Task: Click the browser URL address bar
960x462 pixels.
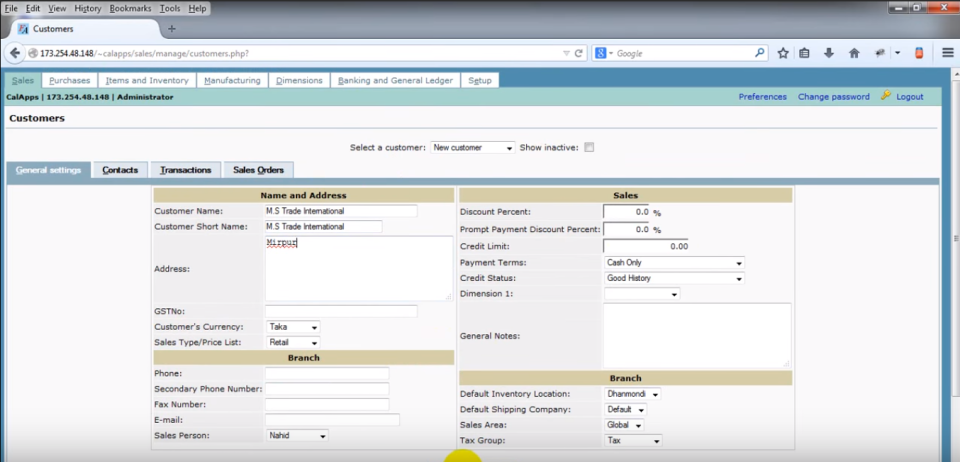Action: 294,53
